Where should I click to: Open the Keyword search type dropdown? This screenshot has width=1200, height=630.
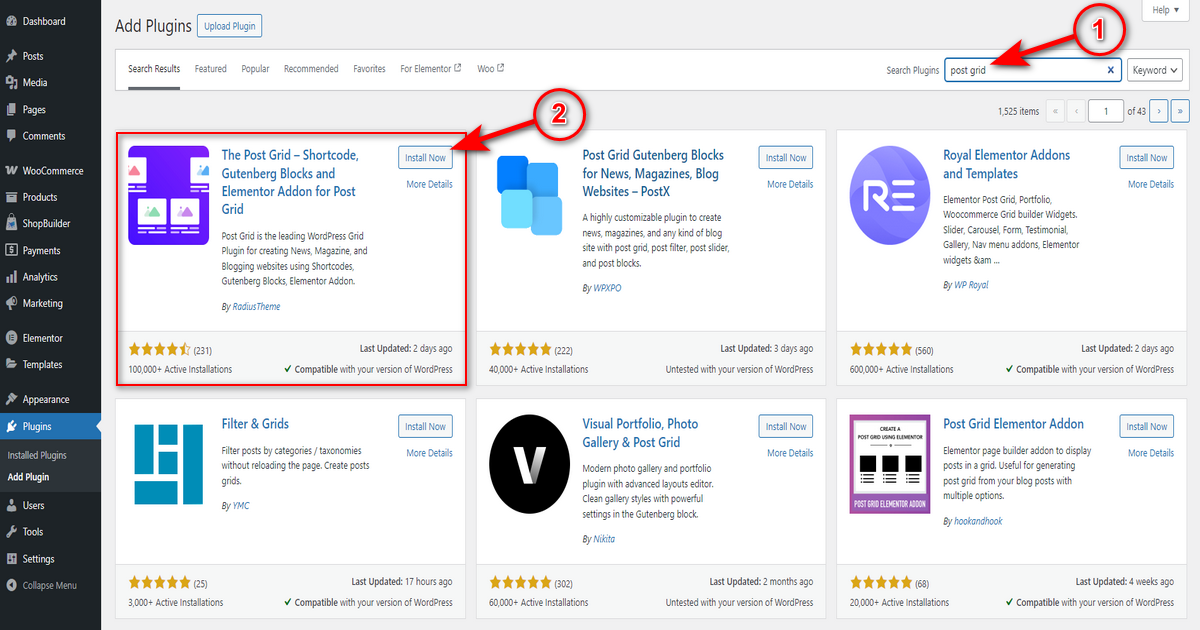click(1155, 70)
